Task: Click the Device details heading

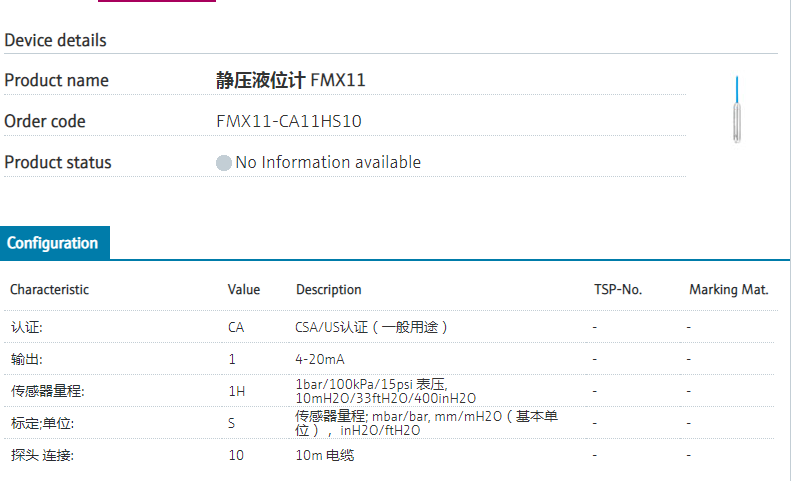Action: [x=56, y=41]
